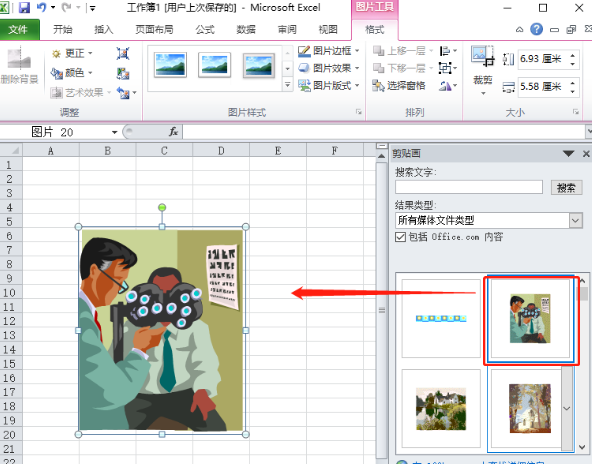
Task: Select the autumn church clip art thumbnail
Action: point(529,409)
